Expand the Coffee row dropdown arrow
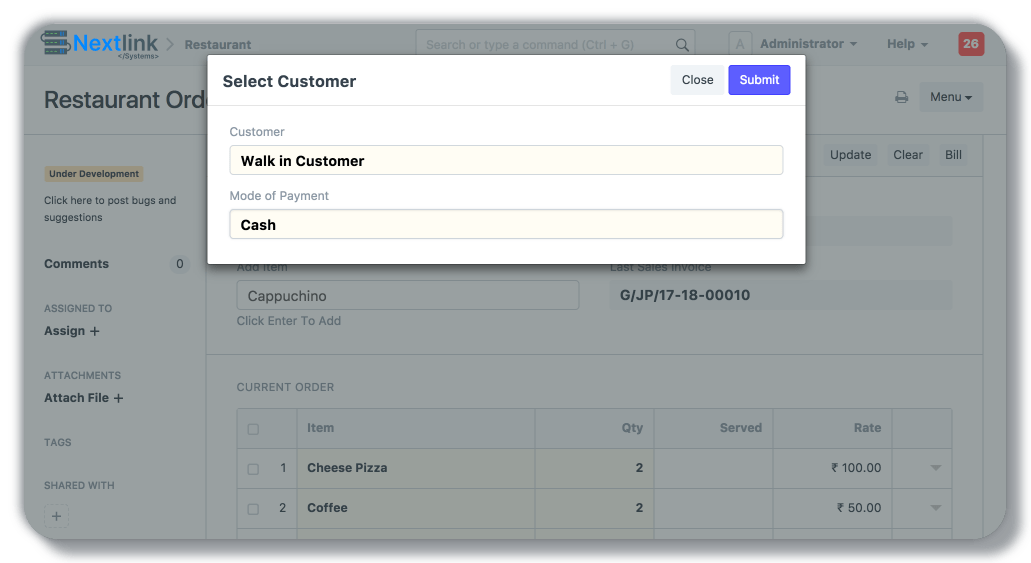Image resolution: width=1031 pixels, height=563 pixels. 936,508
